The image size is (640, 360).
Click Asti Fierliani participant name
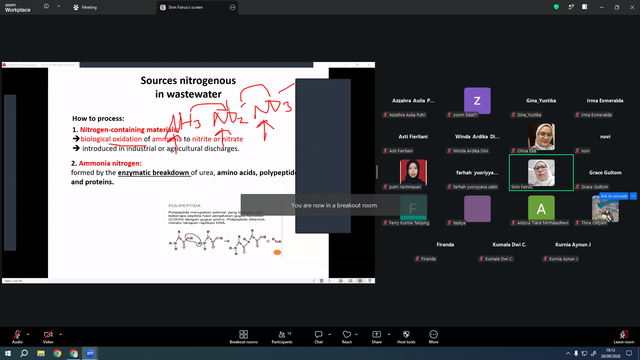413,136
